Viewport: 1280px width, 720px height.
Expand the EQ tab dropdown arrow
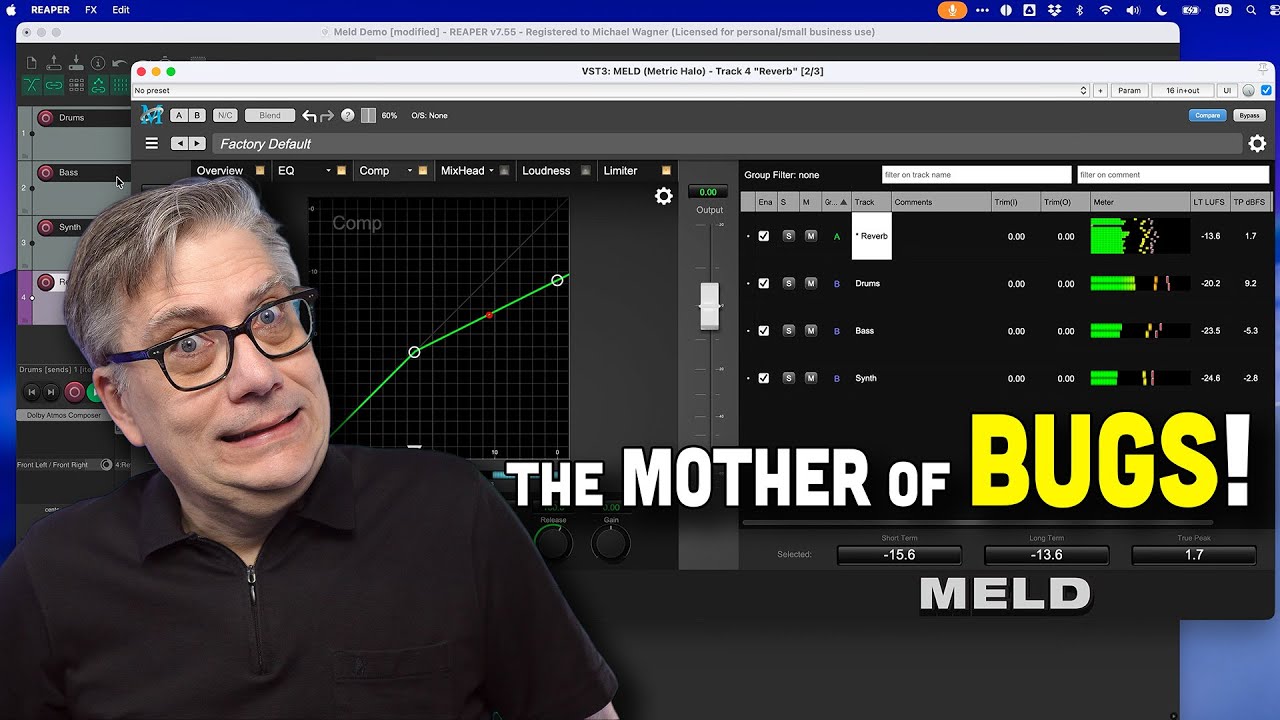click(328, 171)
